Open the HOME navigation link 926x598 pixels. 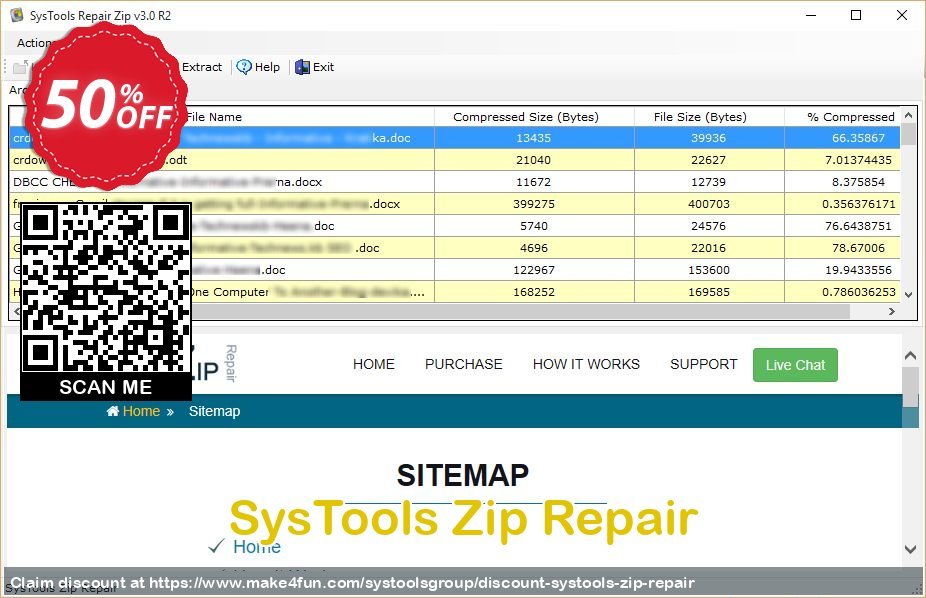click(x=374, y=364)
